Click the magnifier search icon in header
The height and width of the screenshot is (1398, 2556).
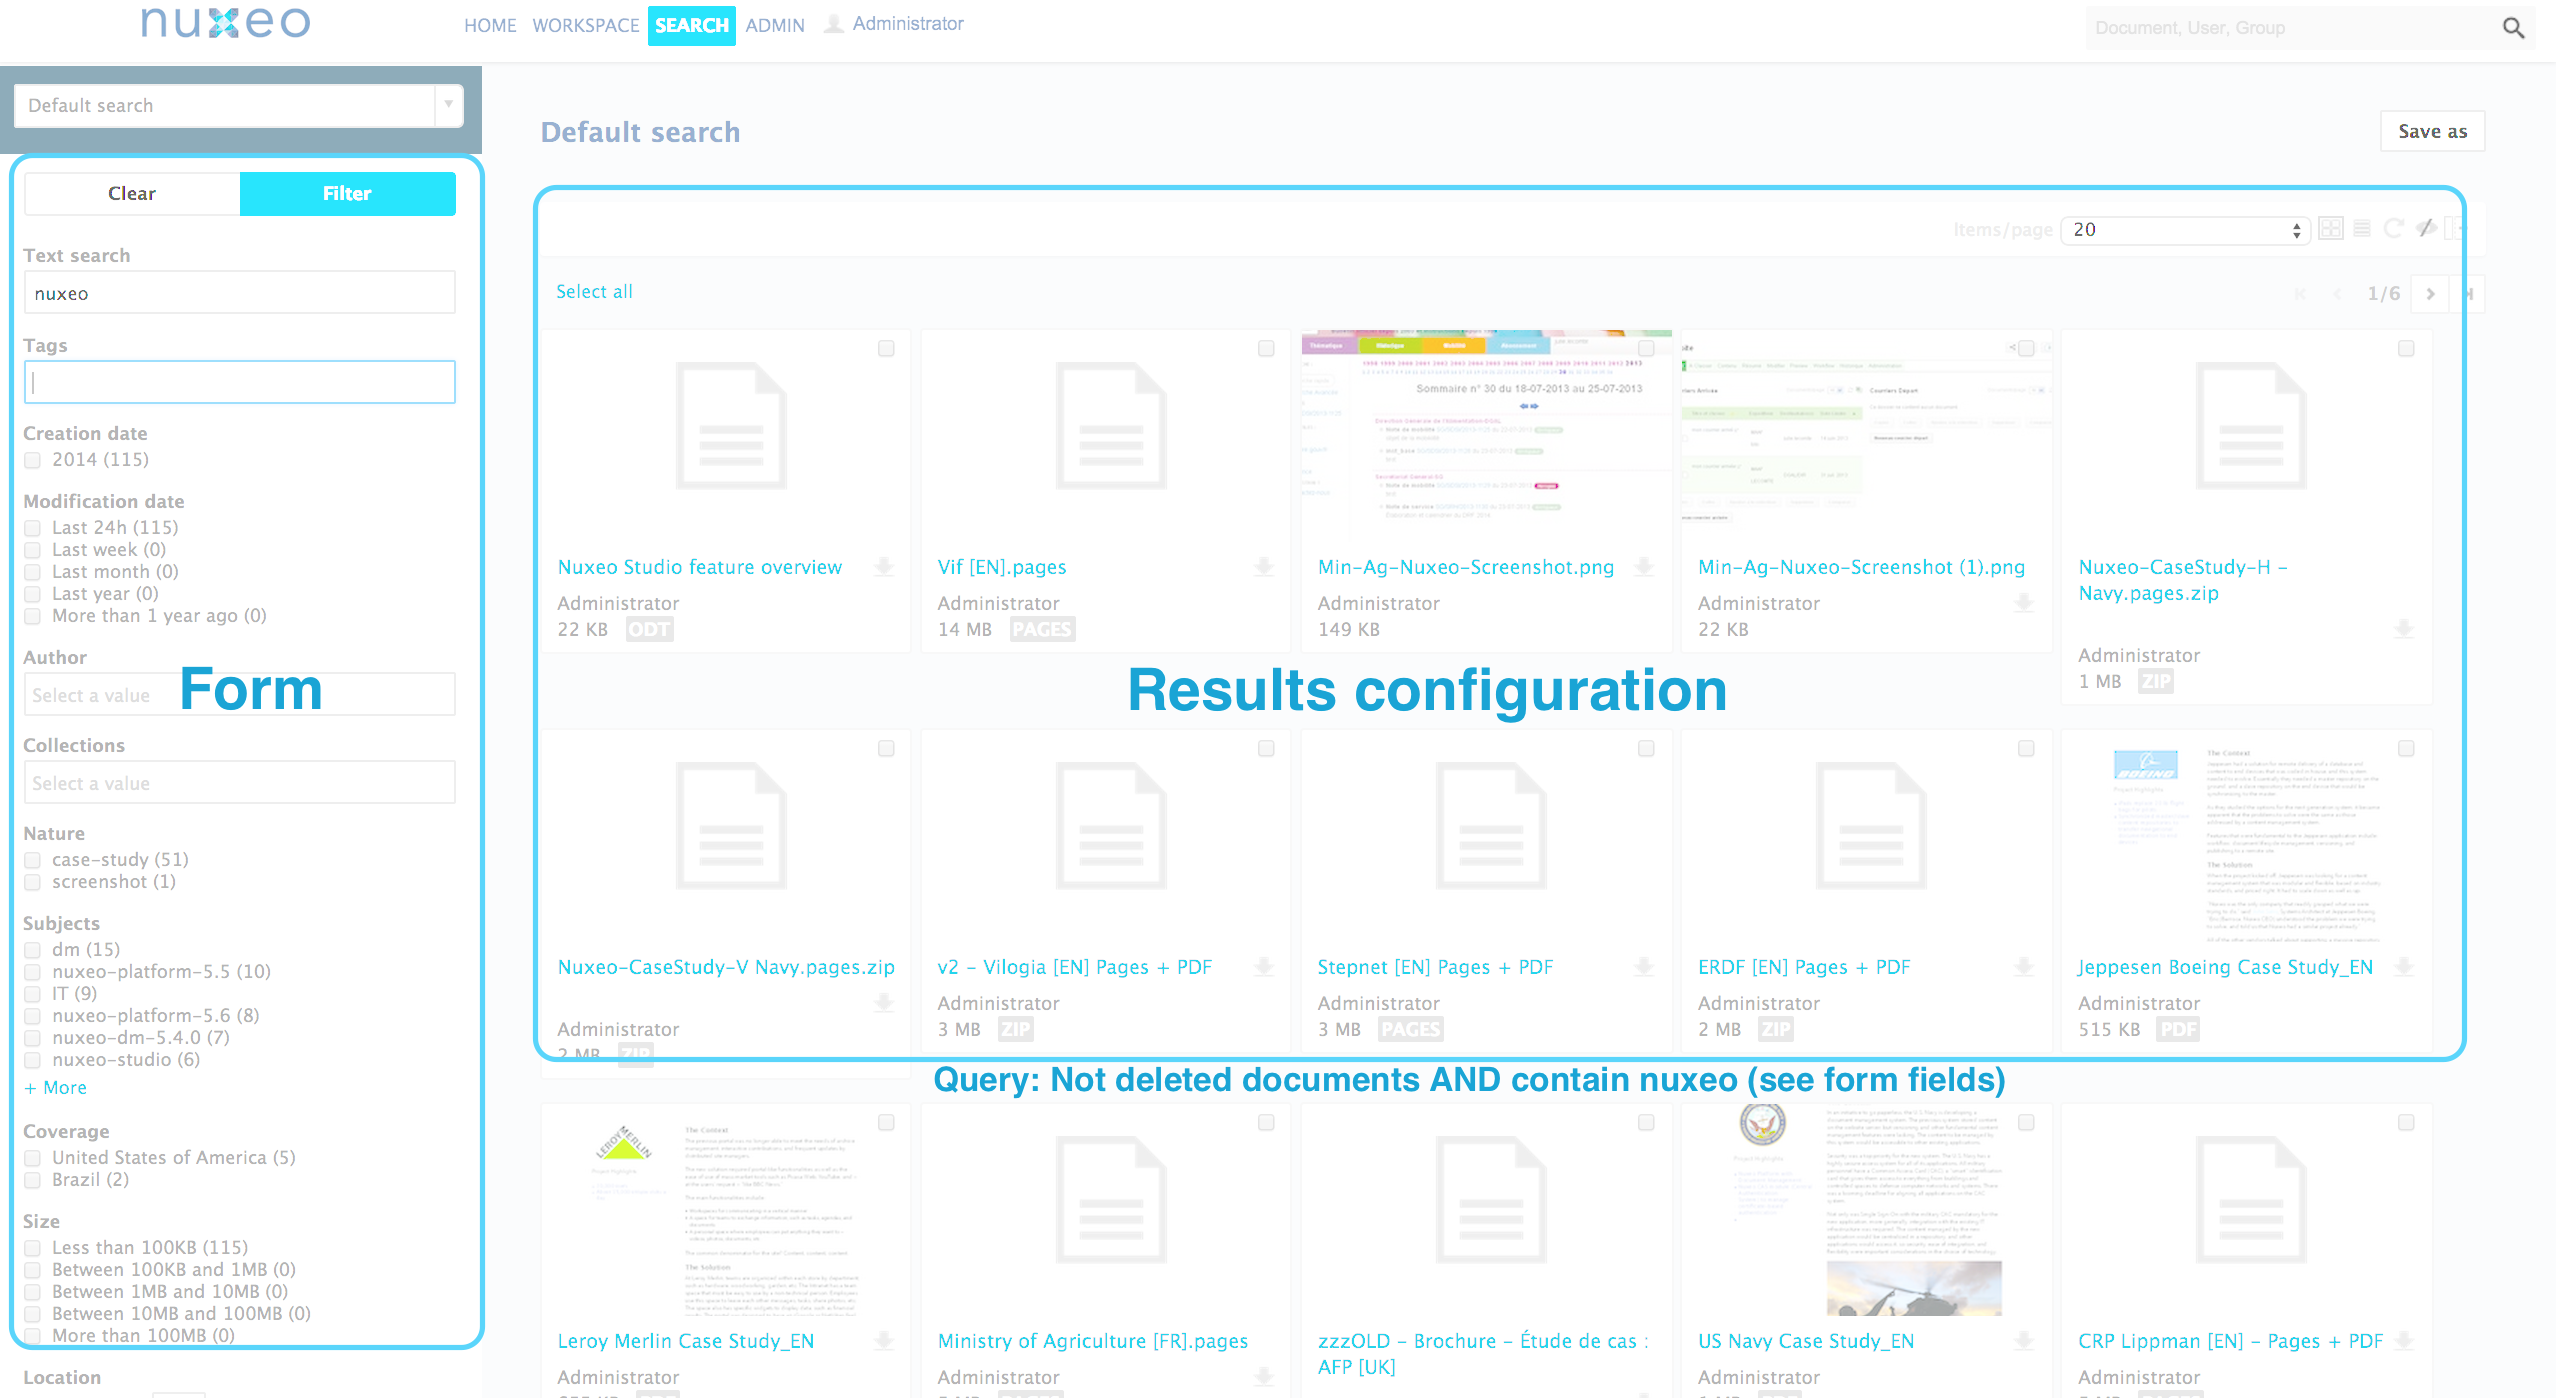coord(2513,28)
